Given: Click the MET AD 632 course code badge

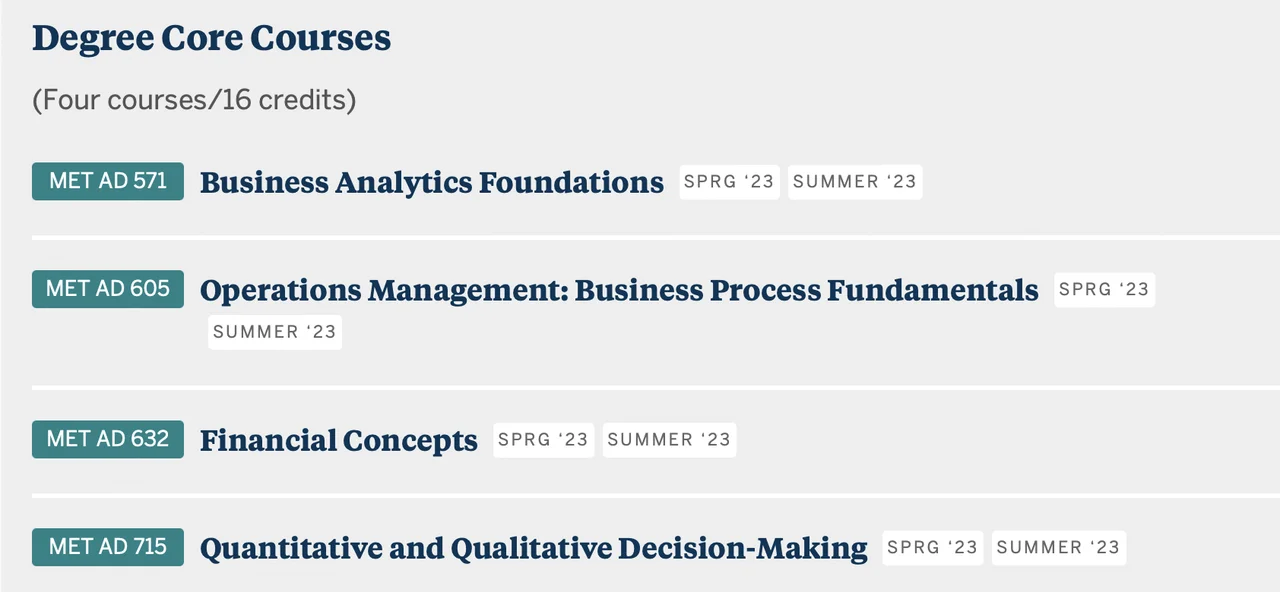Looking at the screenshot, I should pos(108,439).
